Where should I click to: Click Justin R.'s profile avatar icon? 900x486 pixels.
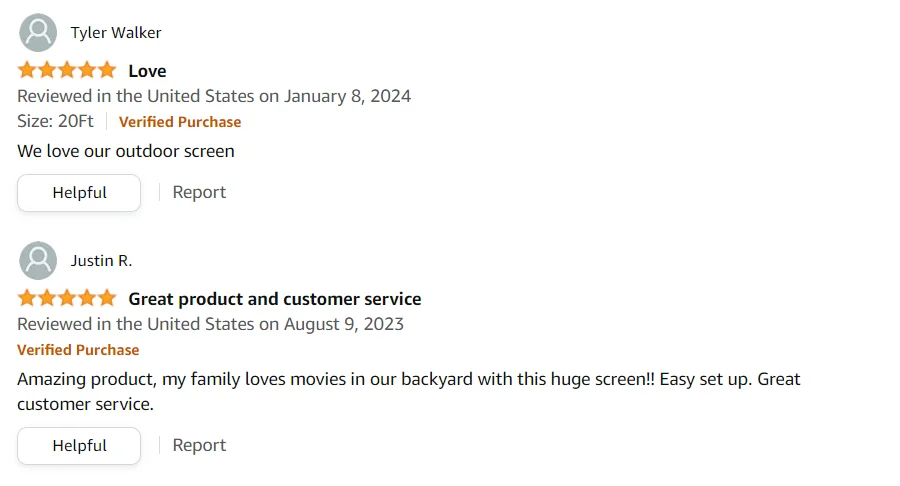pyautogui.click(x=38, y=261)
